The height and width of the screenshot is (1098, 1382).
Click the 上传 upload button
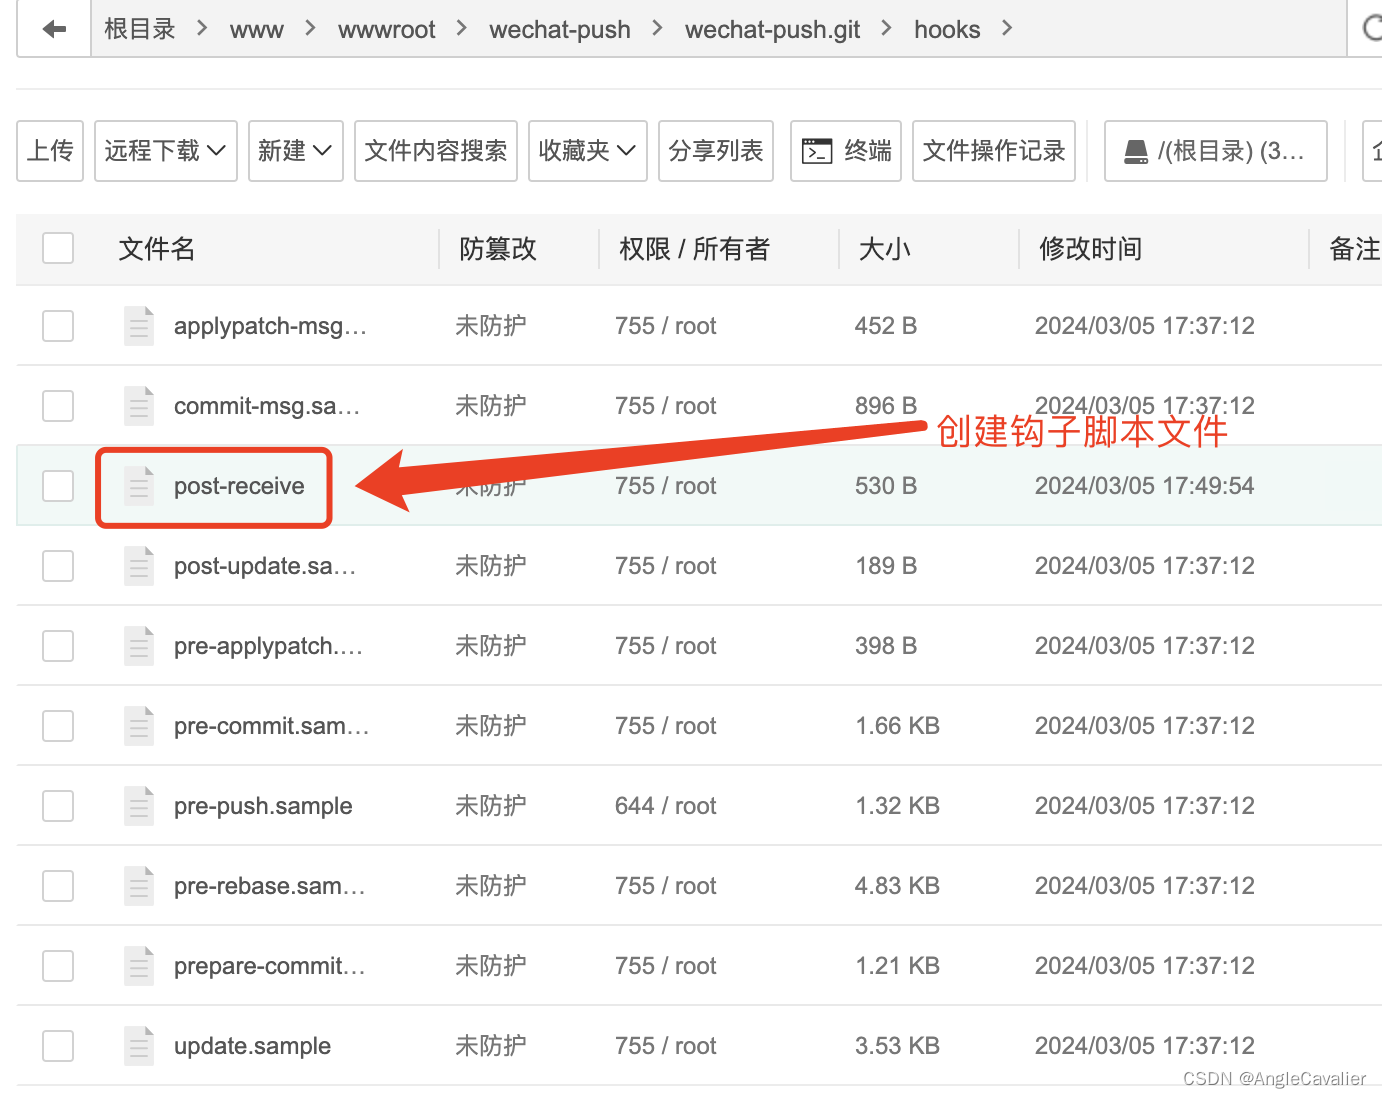(50, 151)
